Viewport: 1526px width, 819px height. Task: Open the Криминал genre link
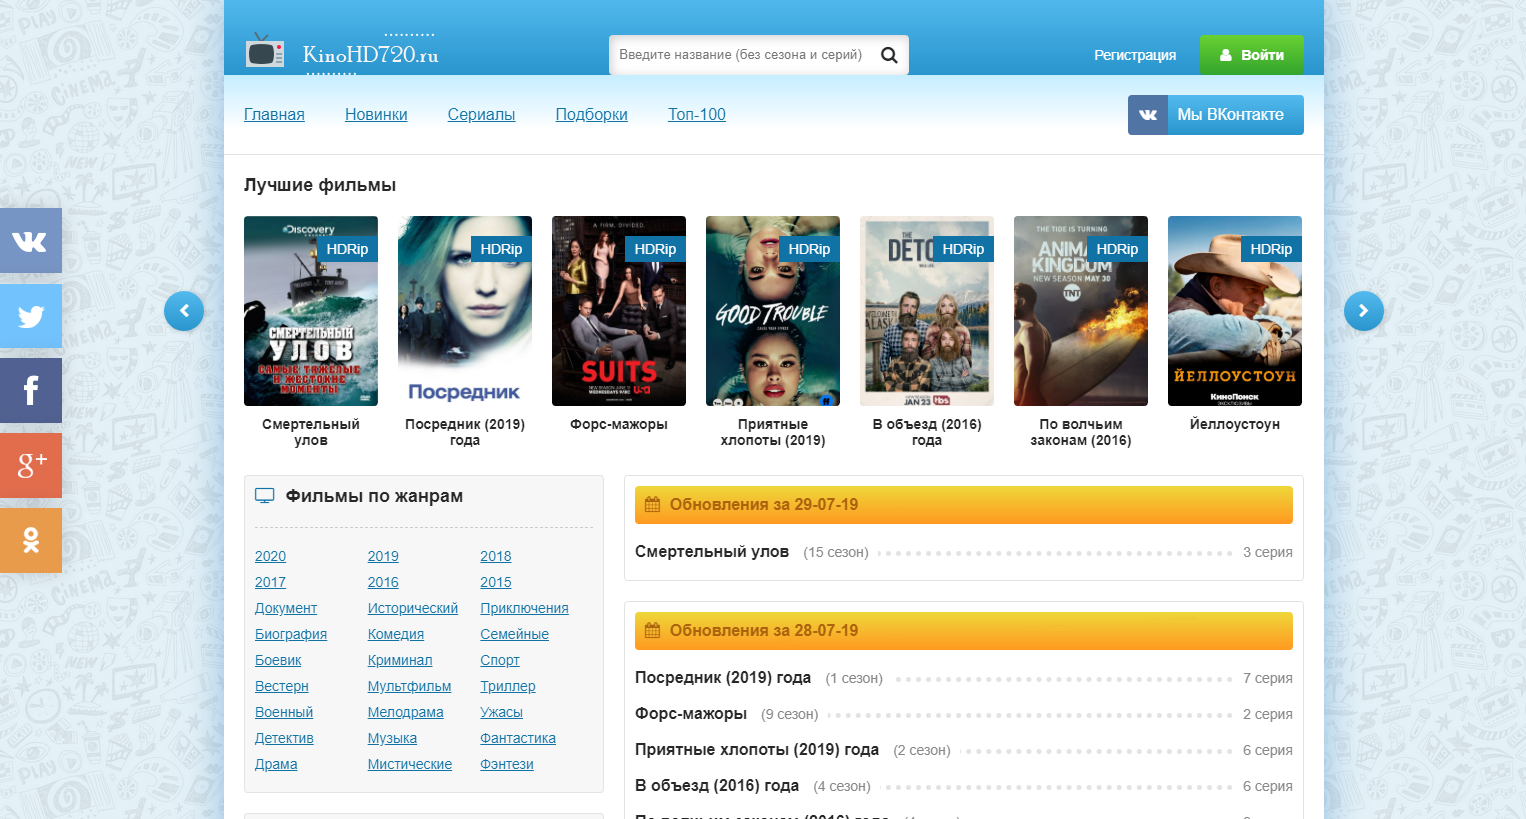click(400, 660)
